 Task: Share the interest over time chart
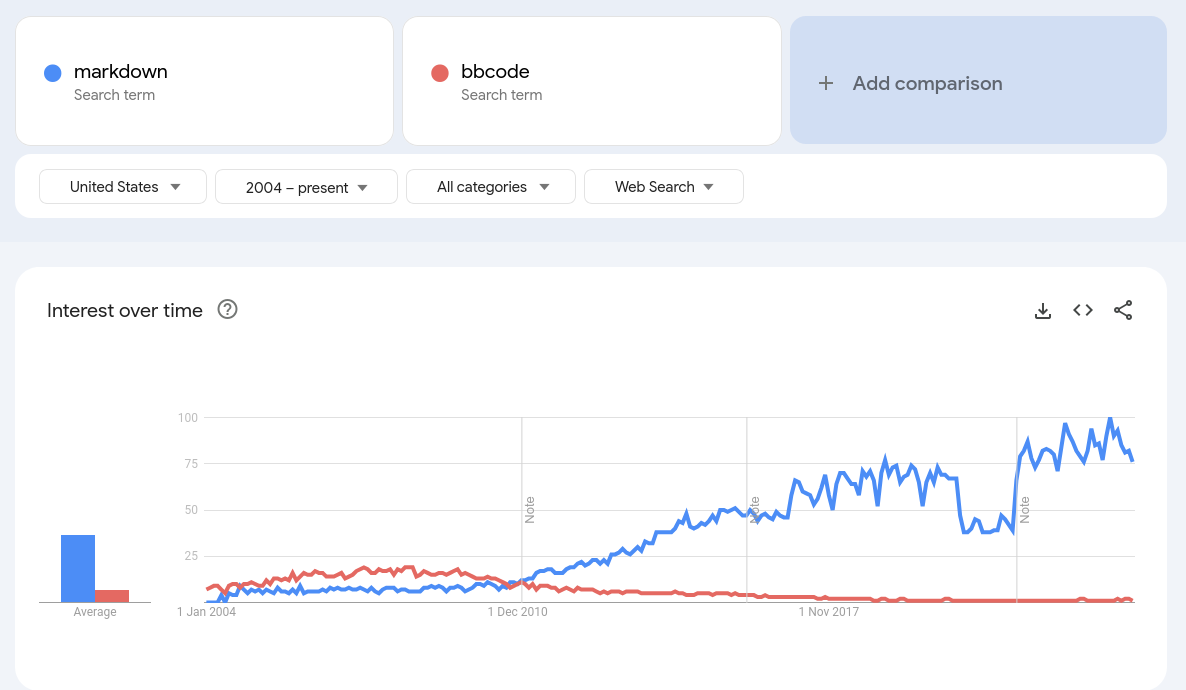coord(1123,311)
